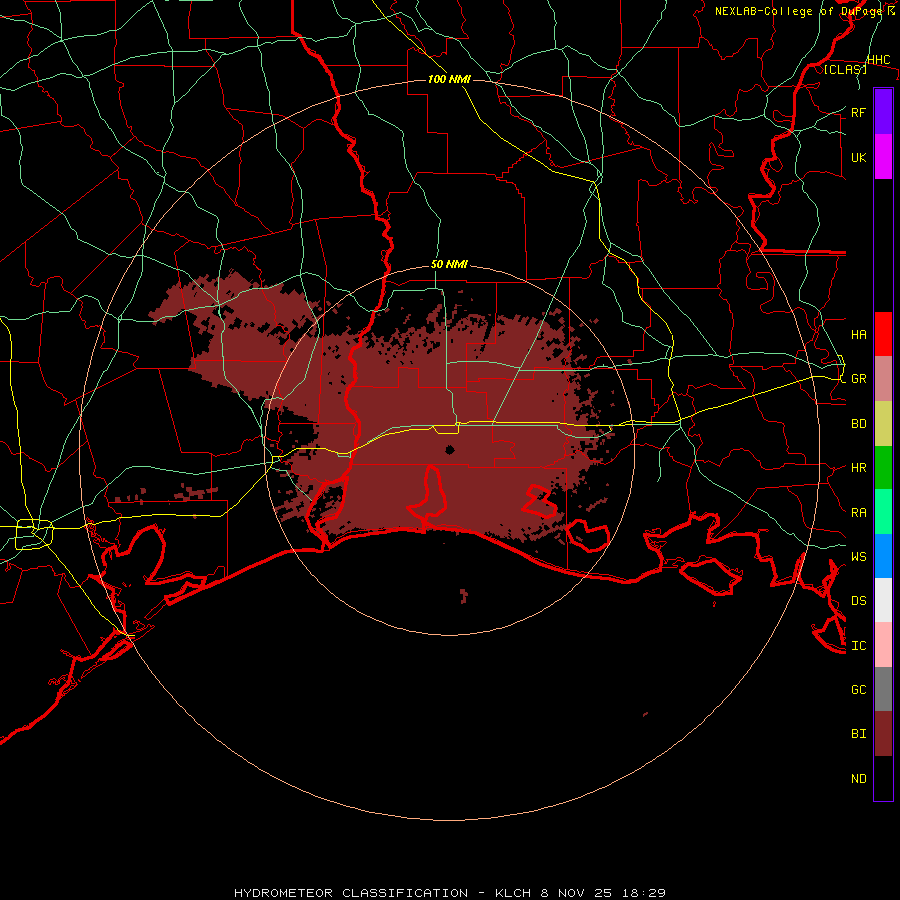This screenshot has width=900, height=900.
Task: Click the HA red legend swatch
Action: 883,334
